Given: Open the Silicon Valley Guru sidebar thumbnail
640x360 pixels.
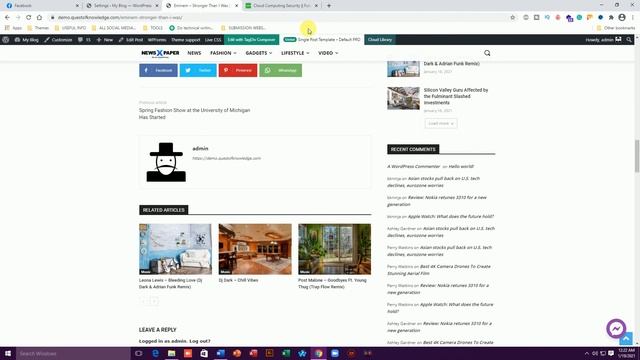Looking at the screenshot, I should tap(403, 98).
